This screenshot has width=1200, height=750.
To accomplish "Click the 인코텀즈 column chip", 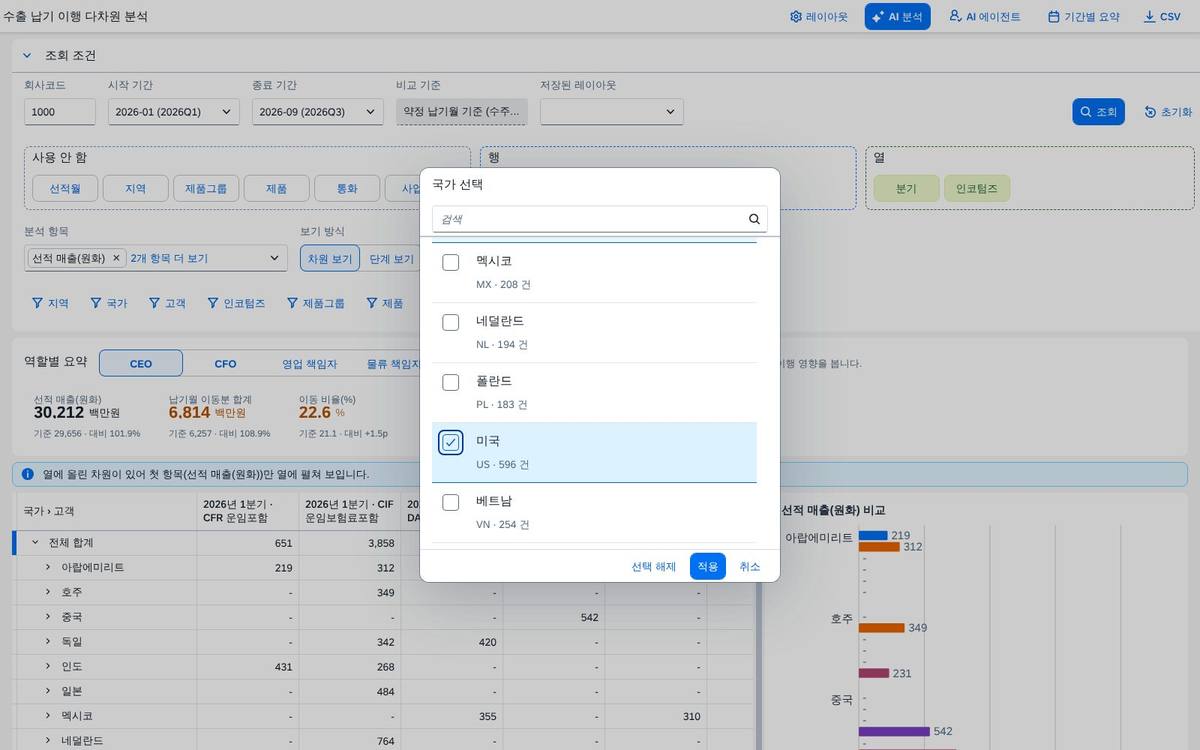I will point(977,188).
